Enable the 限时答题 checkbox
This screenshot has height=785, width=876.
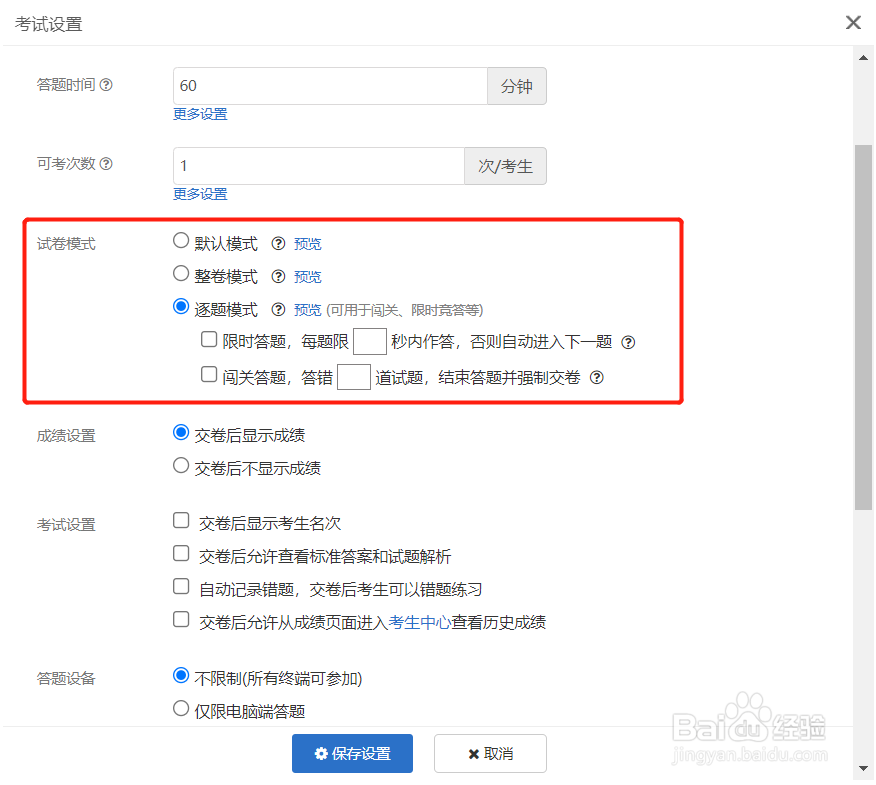[x=207, y=341]
